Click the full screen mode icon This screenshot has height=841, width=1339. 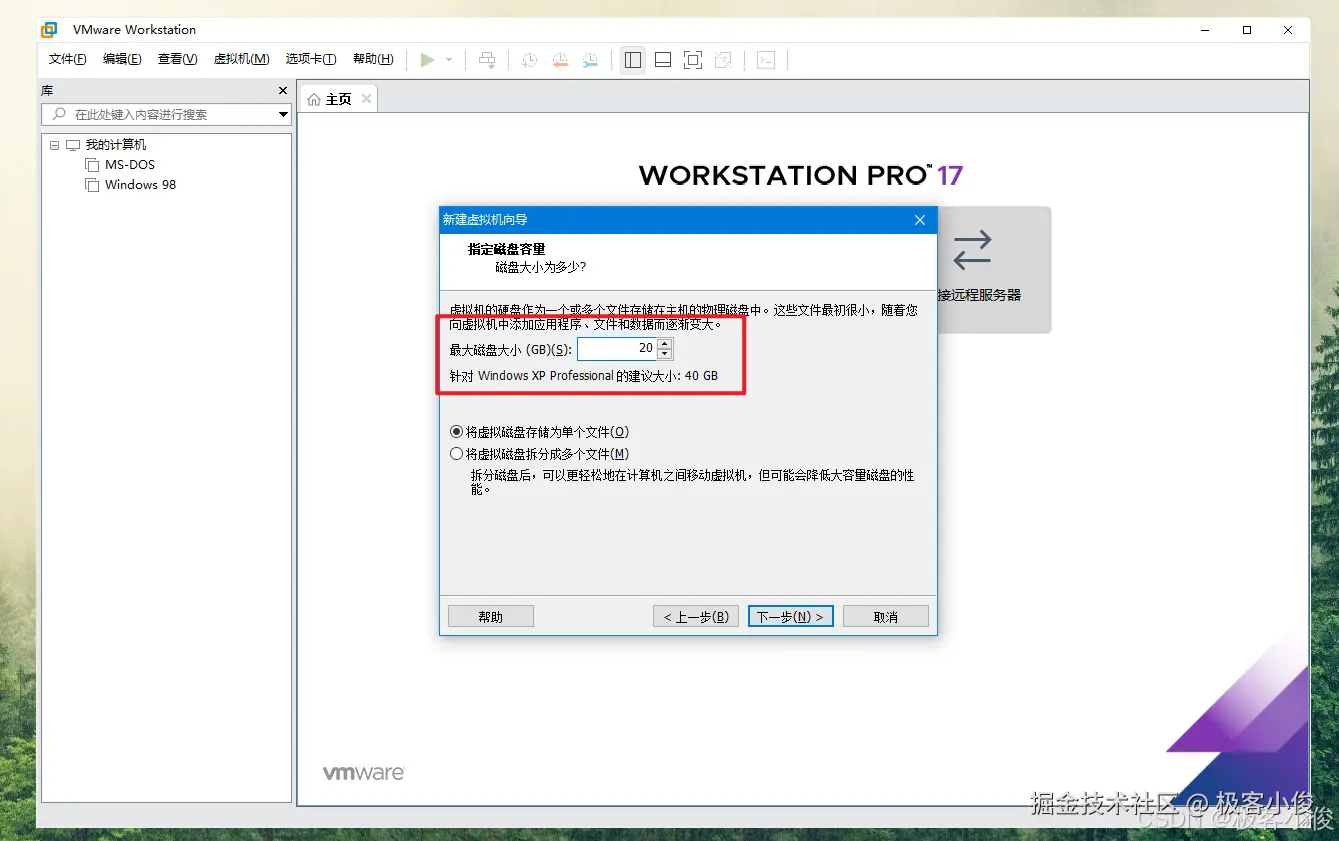693,60
